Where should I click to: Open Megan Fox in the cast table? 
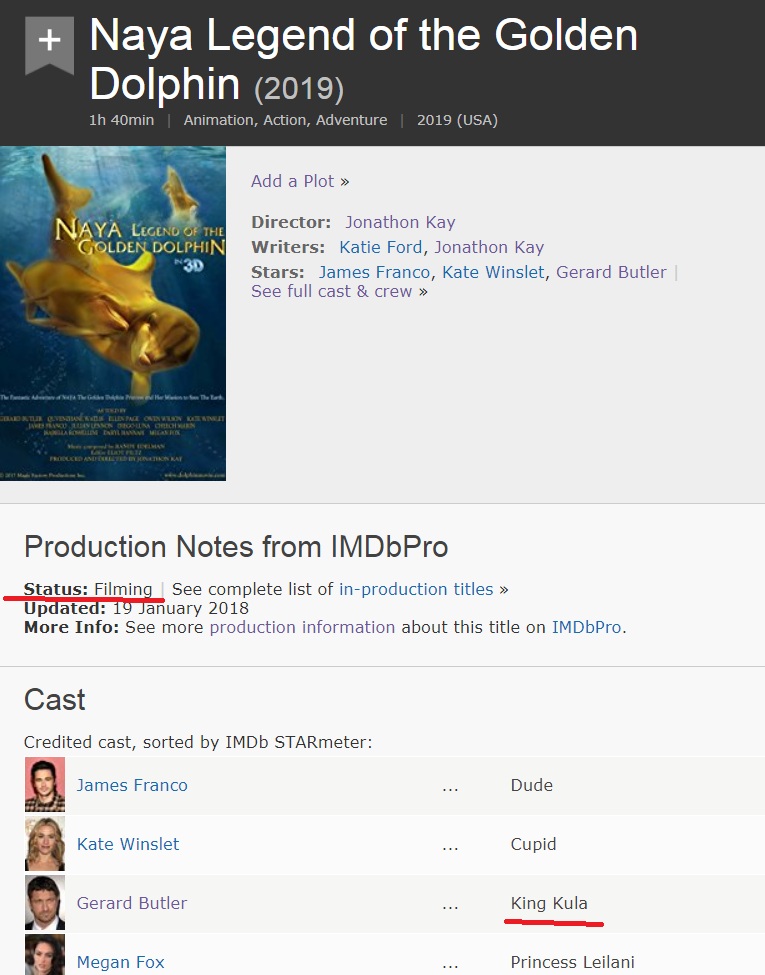click(x=121, y=962)
